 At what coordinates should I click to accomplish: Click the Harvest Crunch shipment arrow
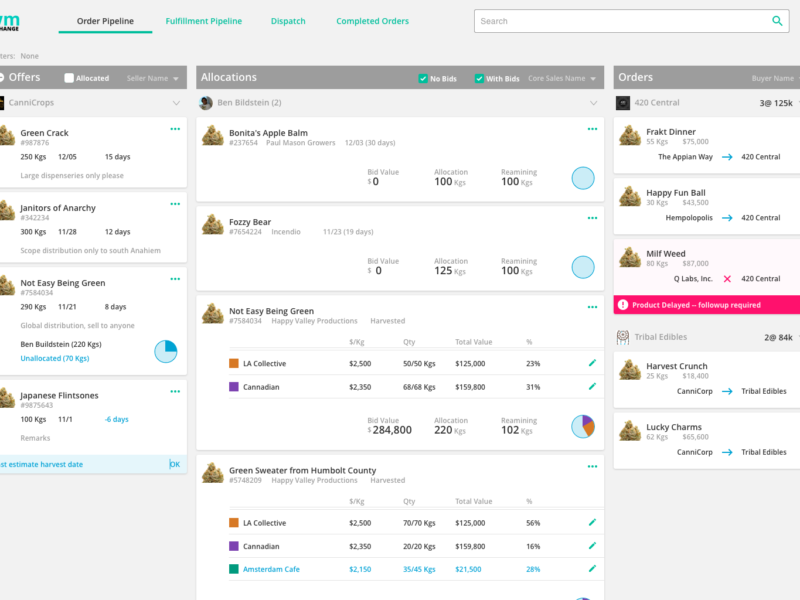727,391
